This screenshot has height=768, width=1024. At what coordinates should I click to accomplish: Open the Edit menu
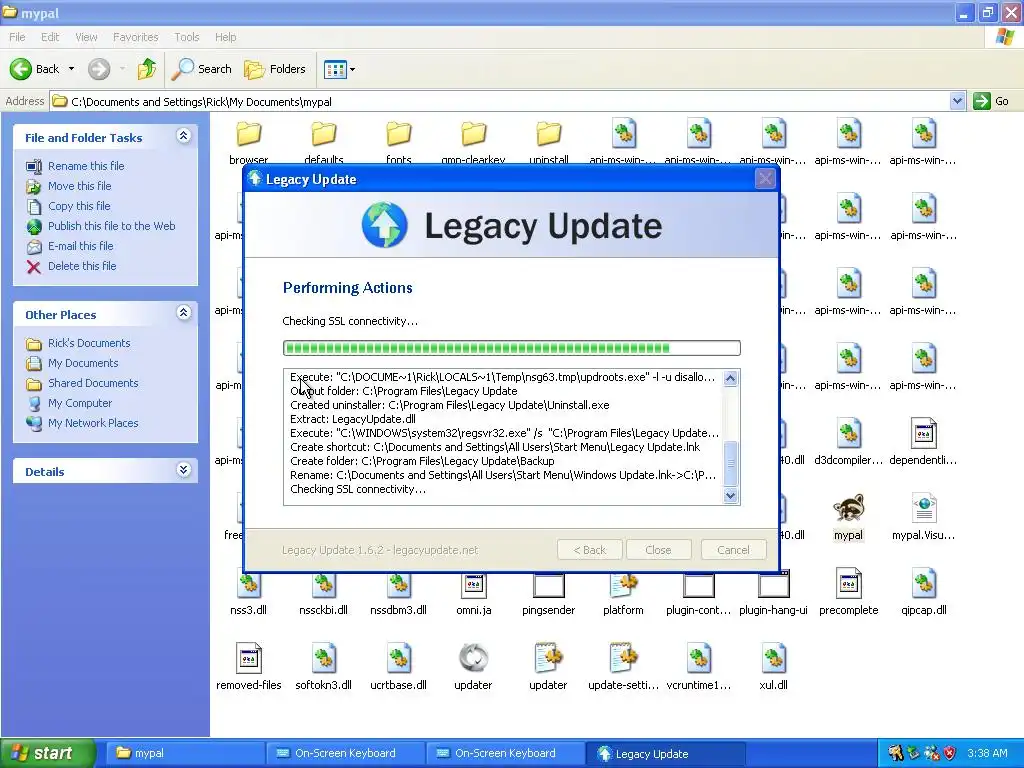[50, 37]
